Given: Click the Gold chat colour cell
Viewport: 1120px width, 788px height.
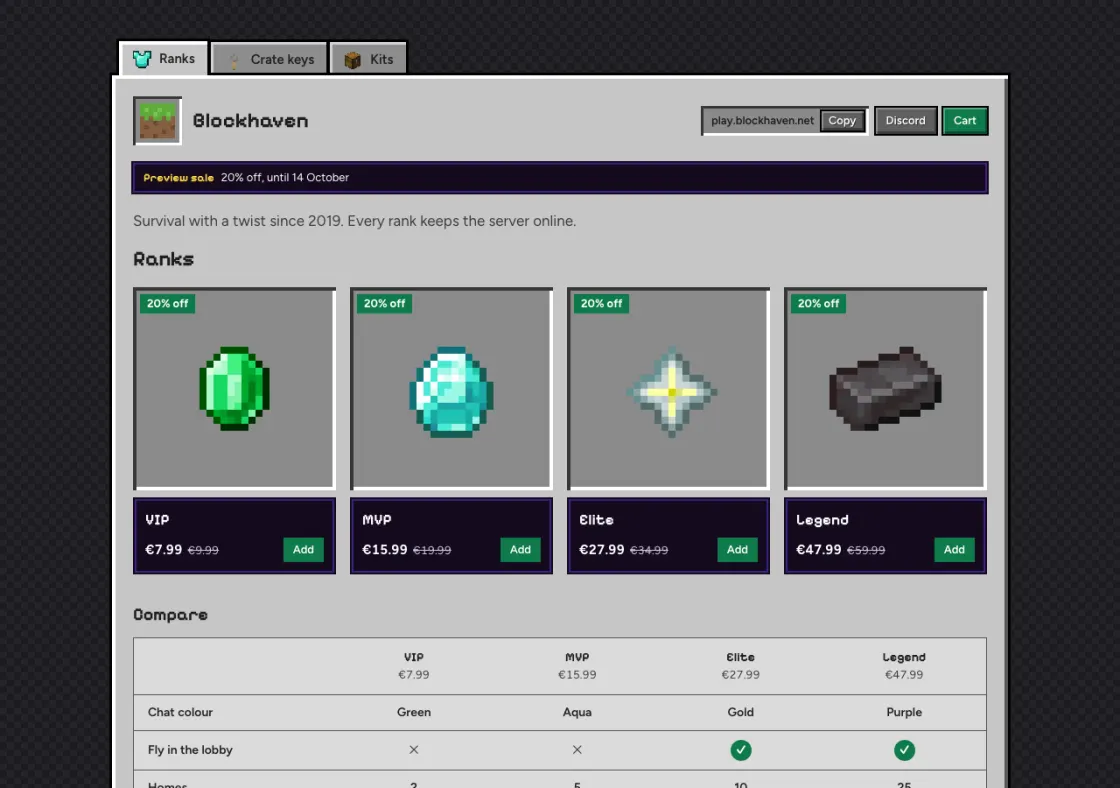Looking at the screenshot, I should (x=741, y=712).
